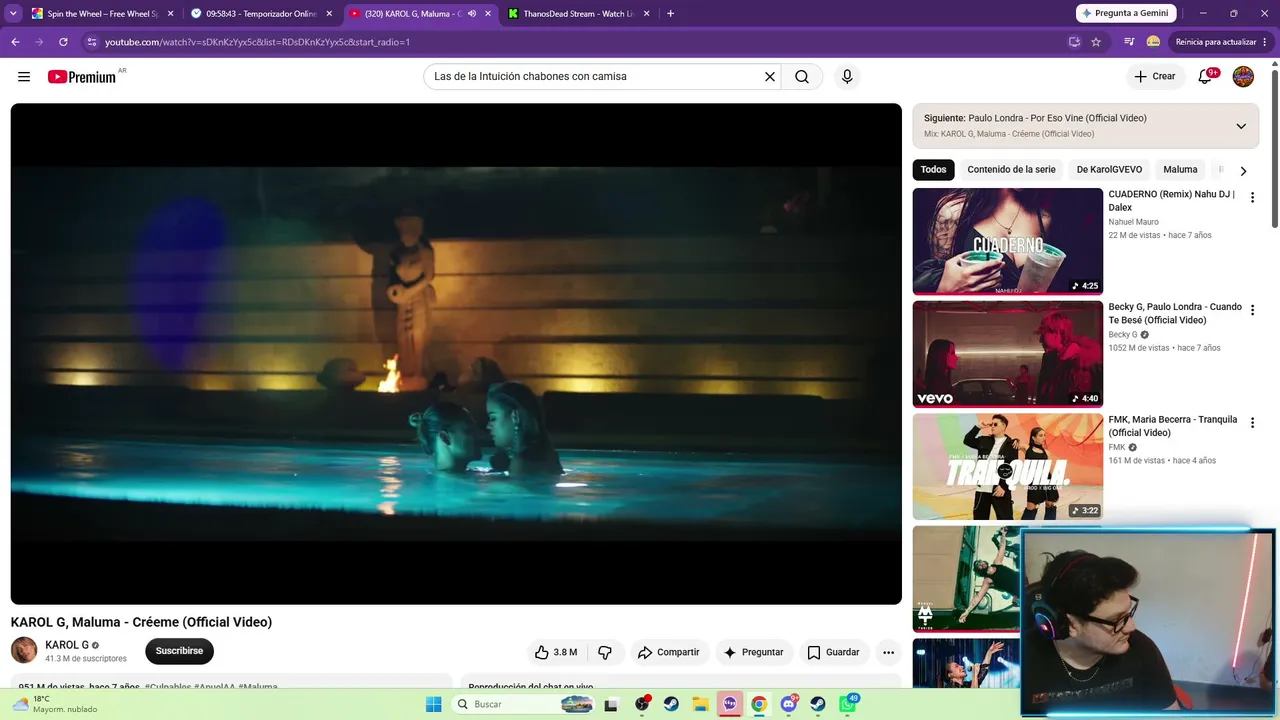Open the Chrome media controls icon
Image resolution: width=1280 pixels, height=720 pixels.
[x=1129, y=42]
